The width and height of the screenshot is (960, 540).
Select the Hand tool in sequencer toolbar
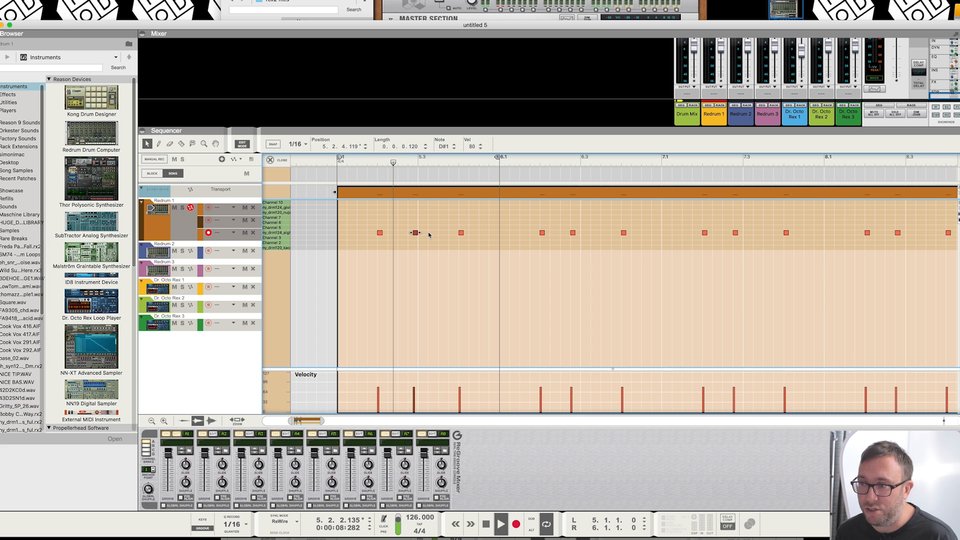tap(216, 144)
